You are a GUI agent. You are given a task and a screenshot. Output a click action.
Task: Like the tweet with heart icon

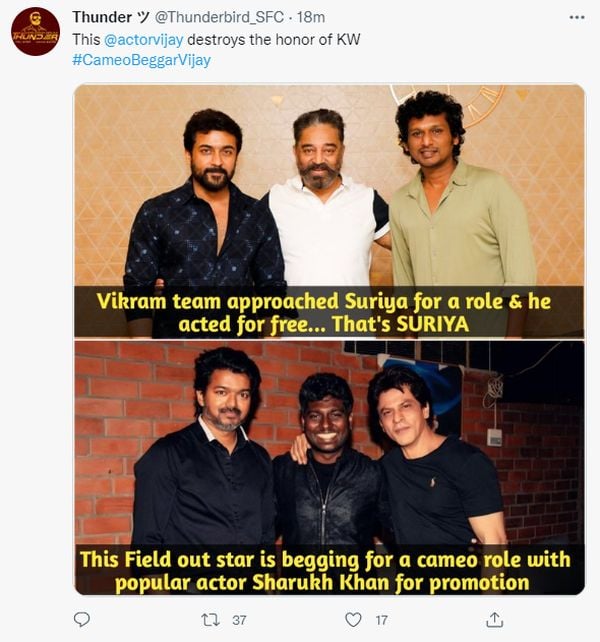tap(352, 620)
